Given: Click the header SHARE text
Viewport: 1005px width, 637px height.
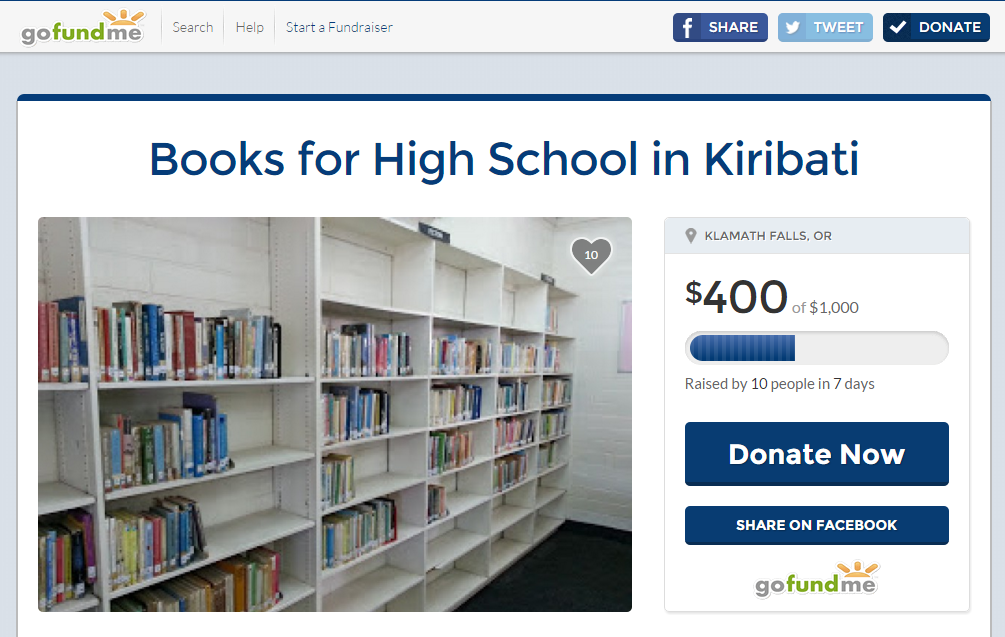Looking at the screenshot, I should point(733,27).
